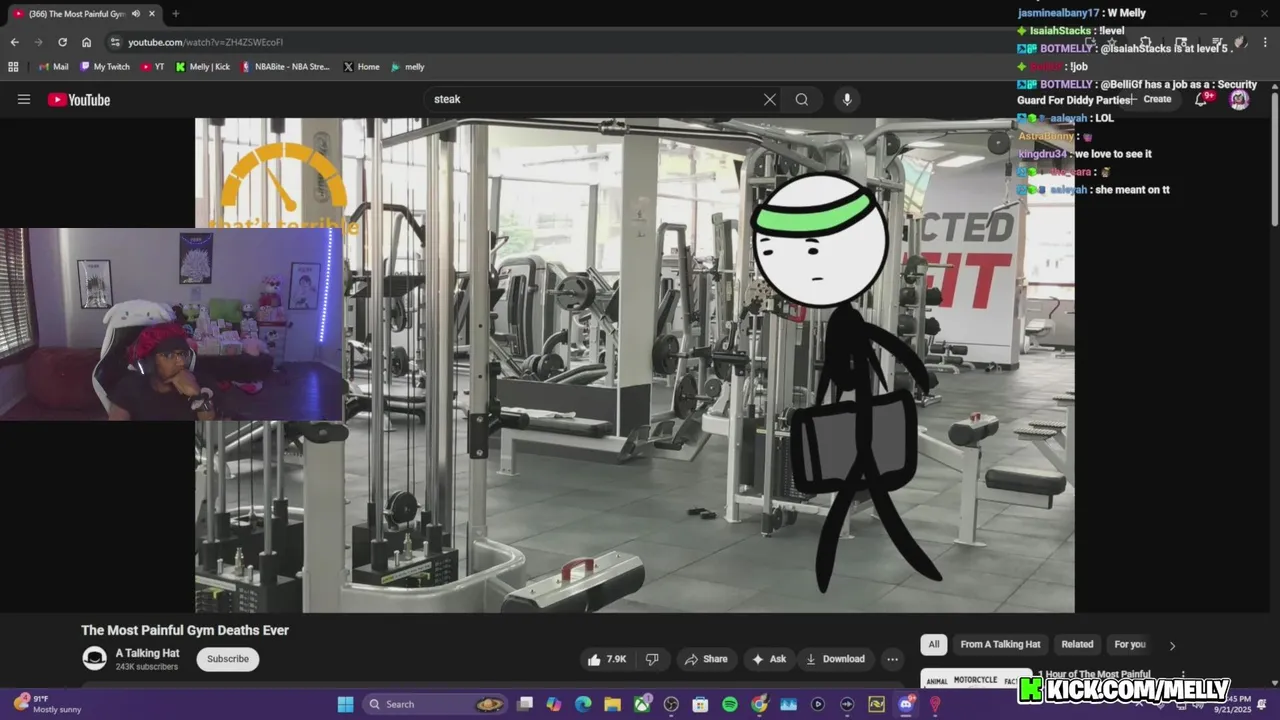Open the YT bookmark
Screen dimensions: 1280x720
[152, 67]
